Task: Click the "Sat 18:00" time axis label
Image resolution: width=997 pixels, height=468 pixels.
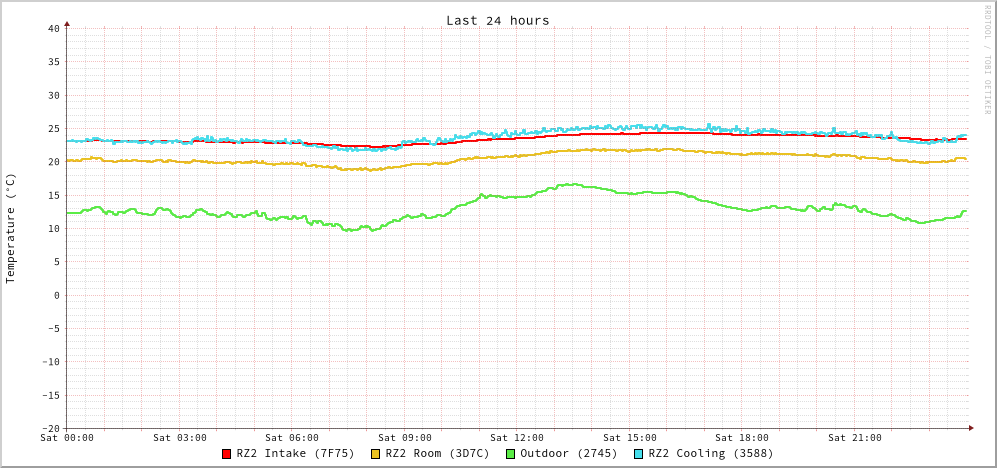Action: pos(742,438)
